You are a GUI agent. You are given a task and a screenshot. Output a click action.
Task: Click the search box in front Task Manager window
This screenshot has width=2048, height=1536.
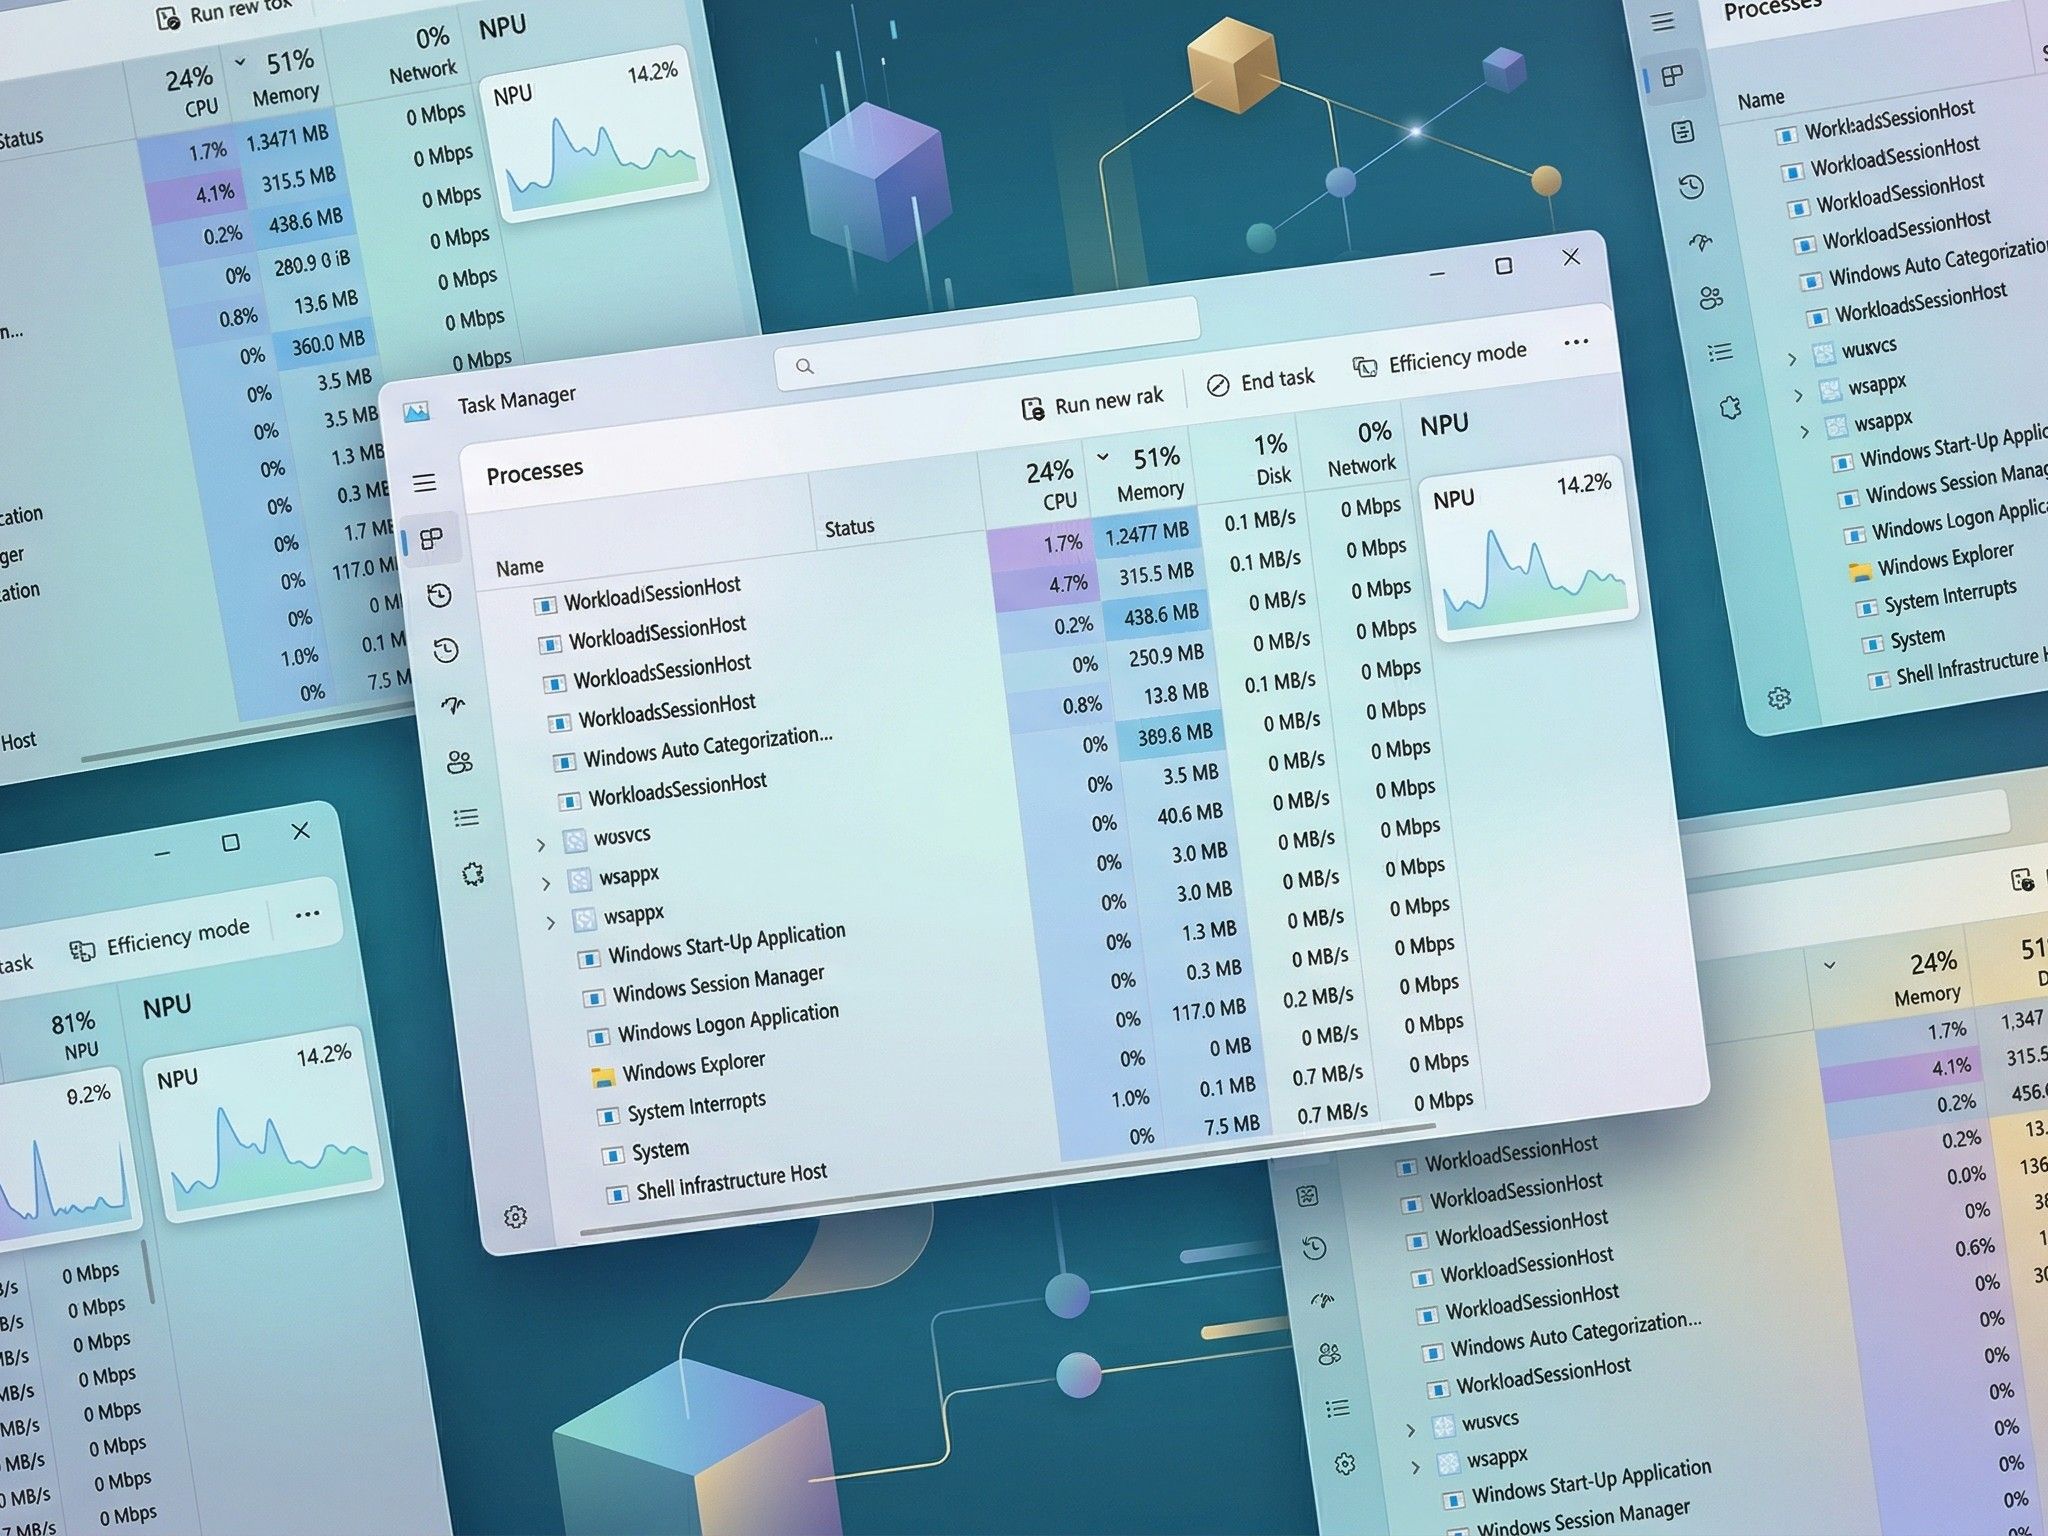point(987,342)
